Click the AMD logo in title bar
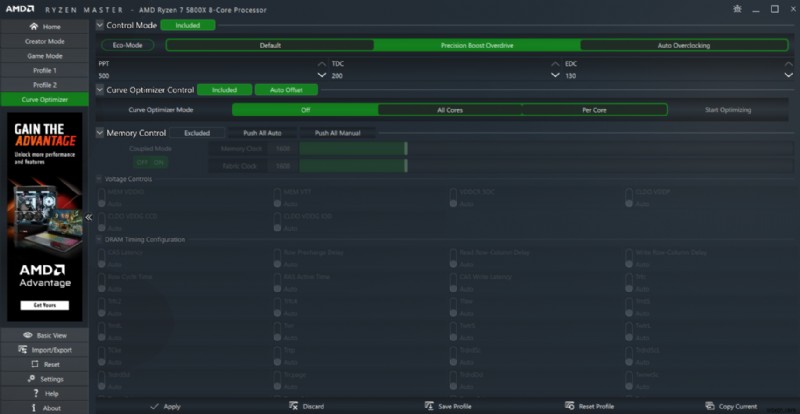The image size is (800, 414). [x=20, y=9]
